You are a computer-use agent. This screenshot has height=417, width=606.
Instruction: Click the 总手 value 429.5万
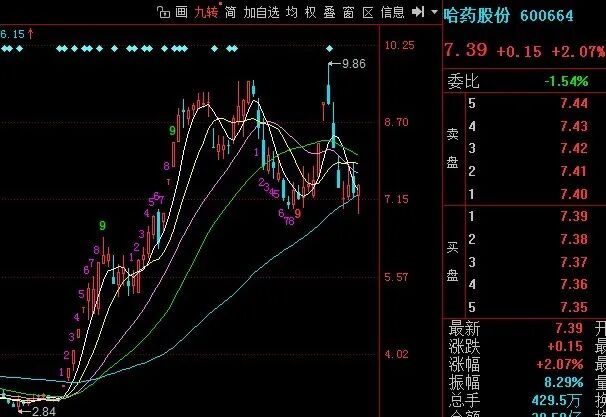tap(557, 401)
